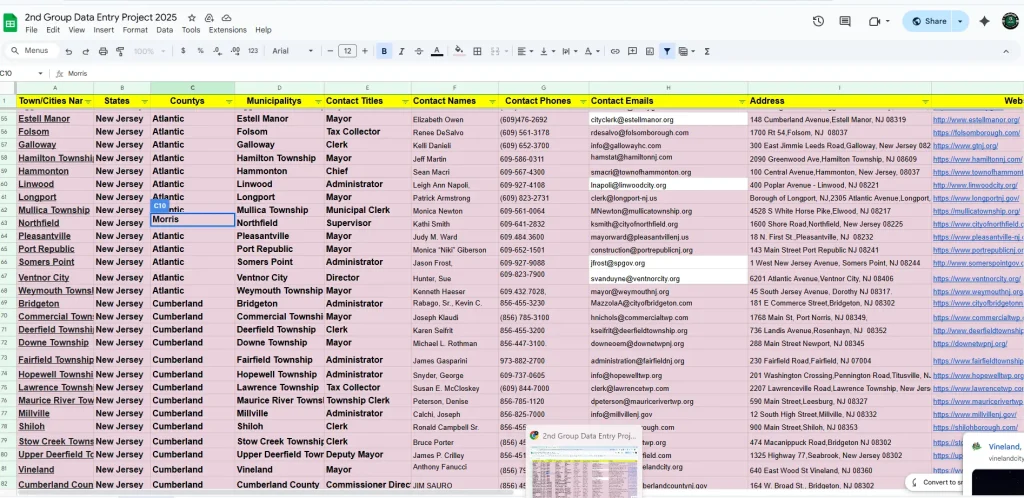Open the Format menu
The width and height of the screenshot is (1024, 498).
pyautogui.click(x=135, y=30)
